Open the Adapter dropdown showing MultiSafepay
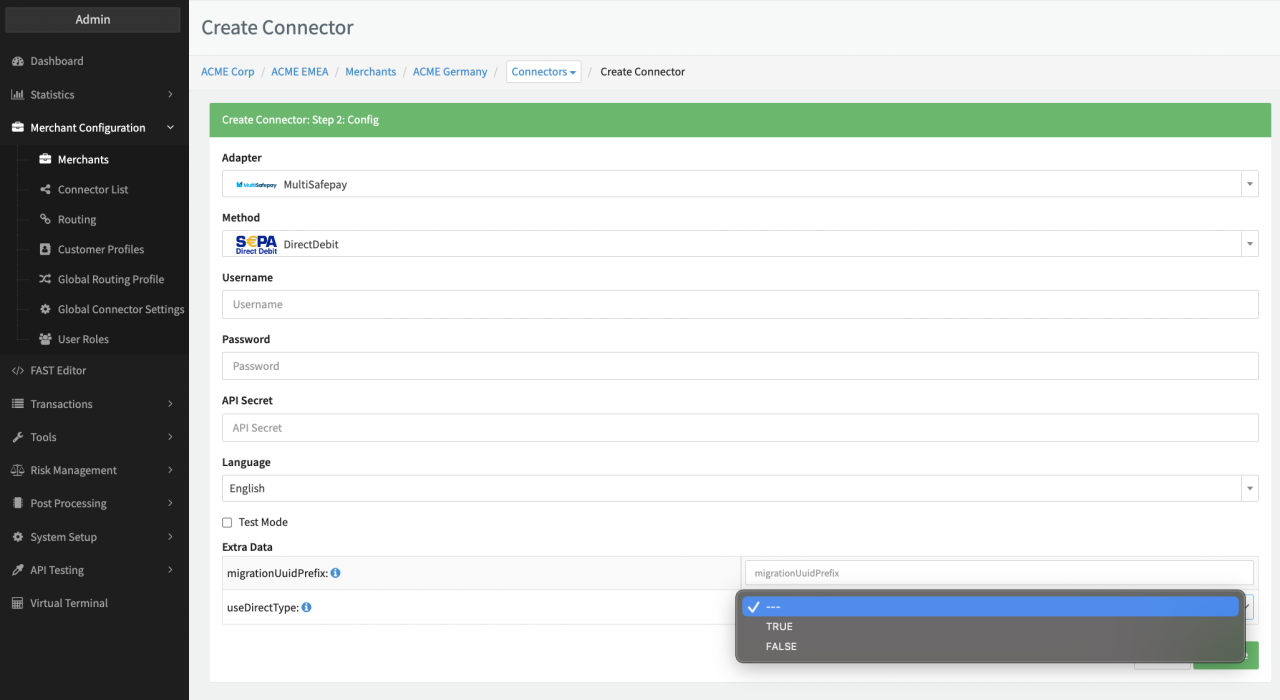 point(739,184)
